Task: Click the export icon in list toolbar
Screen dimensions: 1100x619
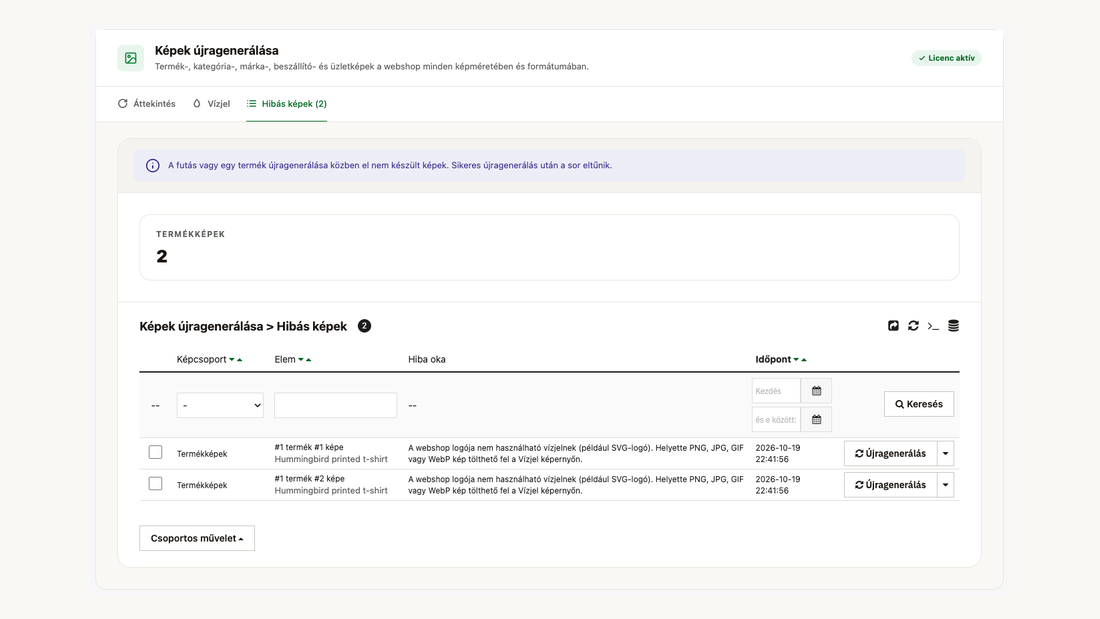Action: [893, 326]
